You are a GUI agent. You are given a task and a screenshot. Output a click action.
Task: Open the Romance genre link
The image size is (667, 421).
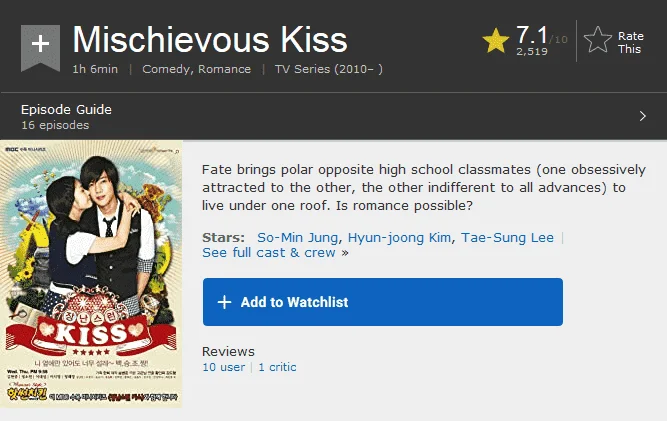click(225, 69)
